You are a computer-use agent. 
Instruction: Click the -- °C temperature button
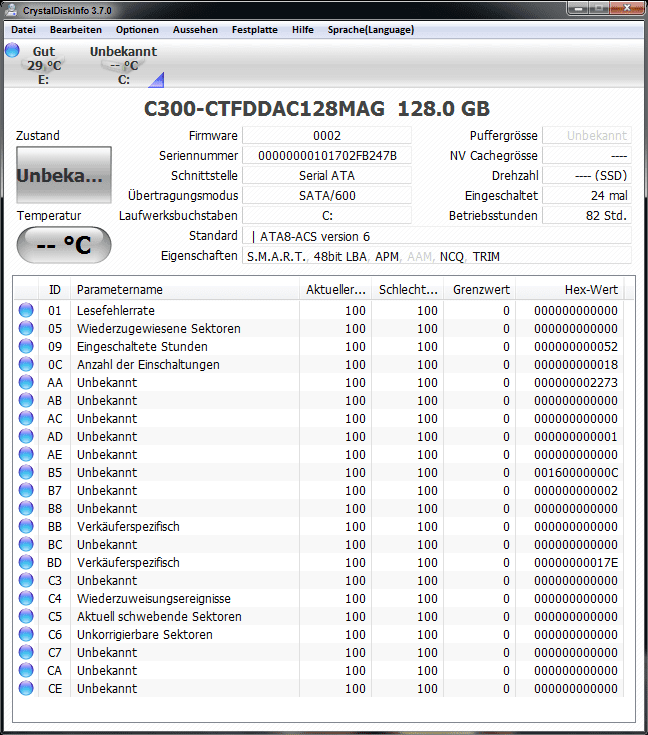64,245
